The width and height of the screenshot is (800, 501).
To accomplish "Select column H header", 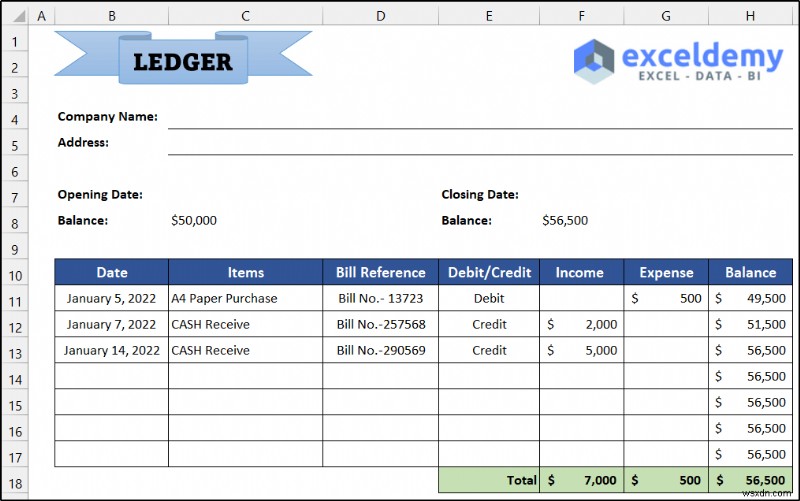I will (751, 16).
